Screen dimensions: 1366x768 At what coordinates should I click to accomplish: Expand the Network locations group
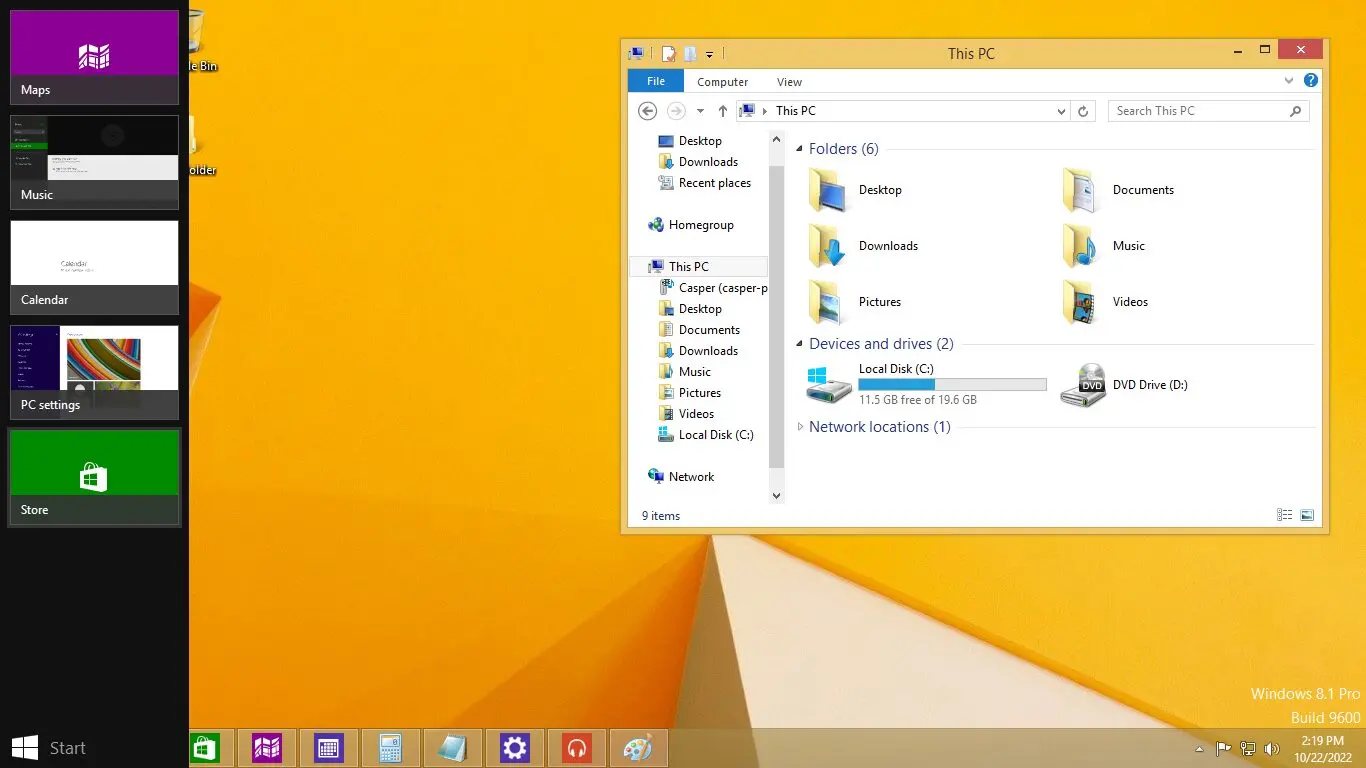click(x=800, y=427)
